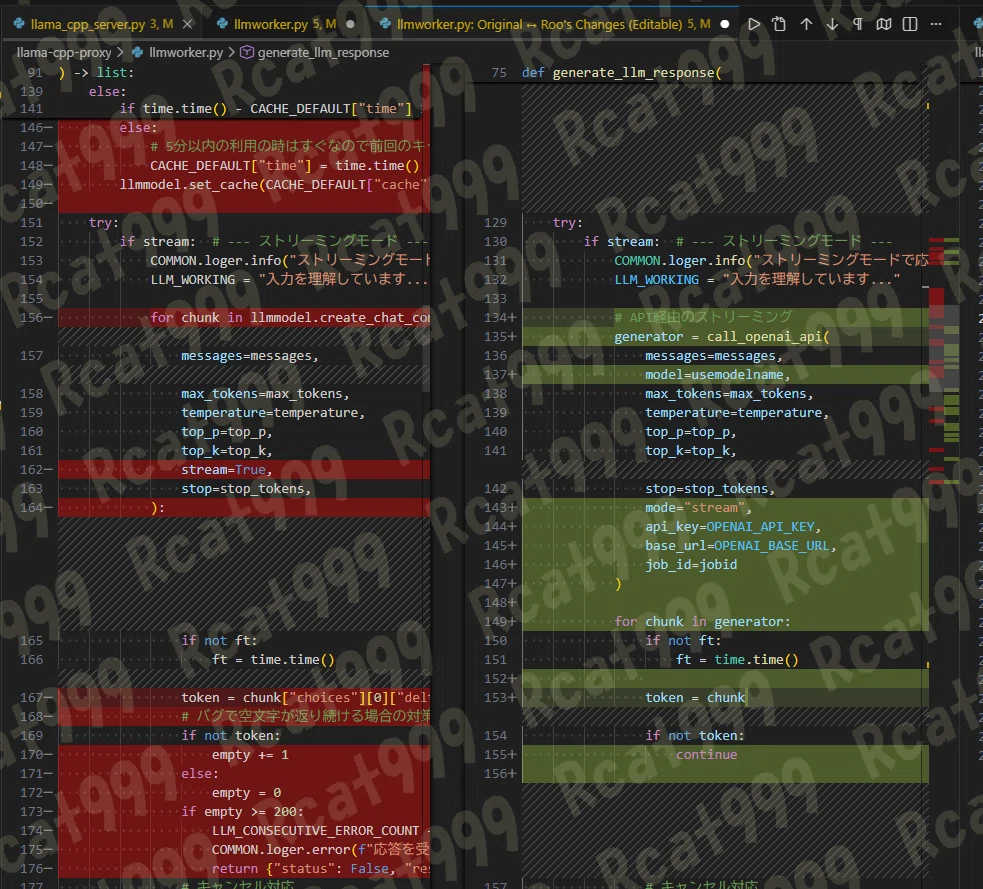The image size is (983, 889).
Task: Switch to the llama_cpp_server.py tab
Action: 102,24
